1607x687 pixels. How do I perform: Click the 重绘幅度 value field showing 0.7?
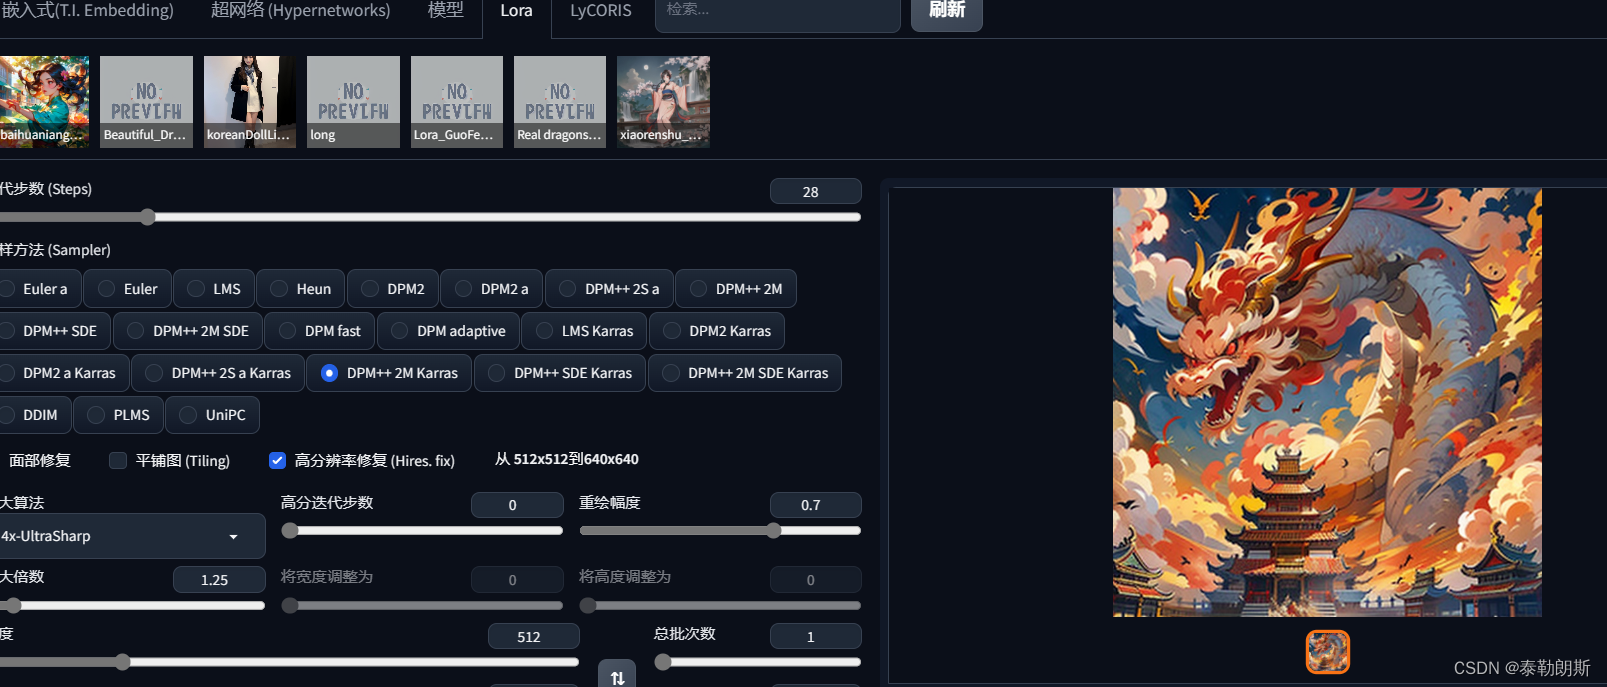pyautogui.click(x=815, y=505)
